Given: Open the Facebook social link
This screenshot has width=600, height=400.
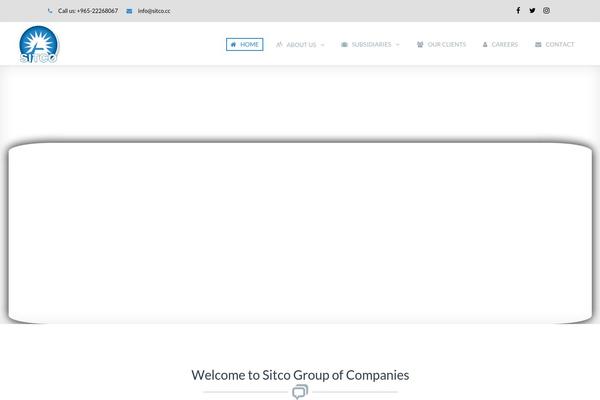Looking at the screenshot, I should pos(518,11).
